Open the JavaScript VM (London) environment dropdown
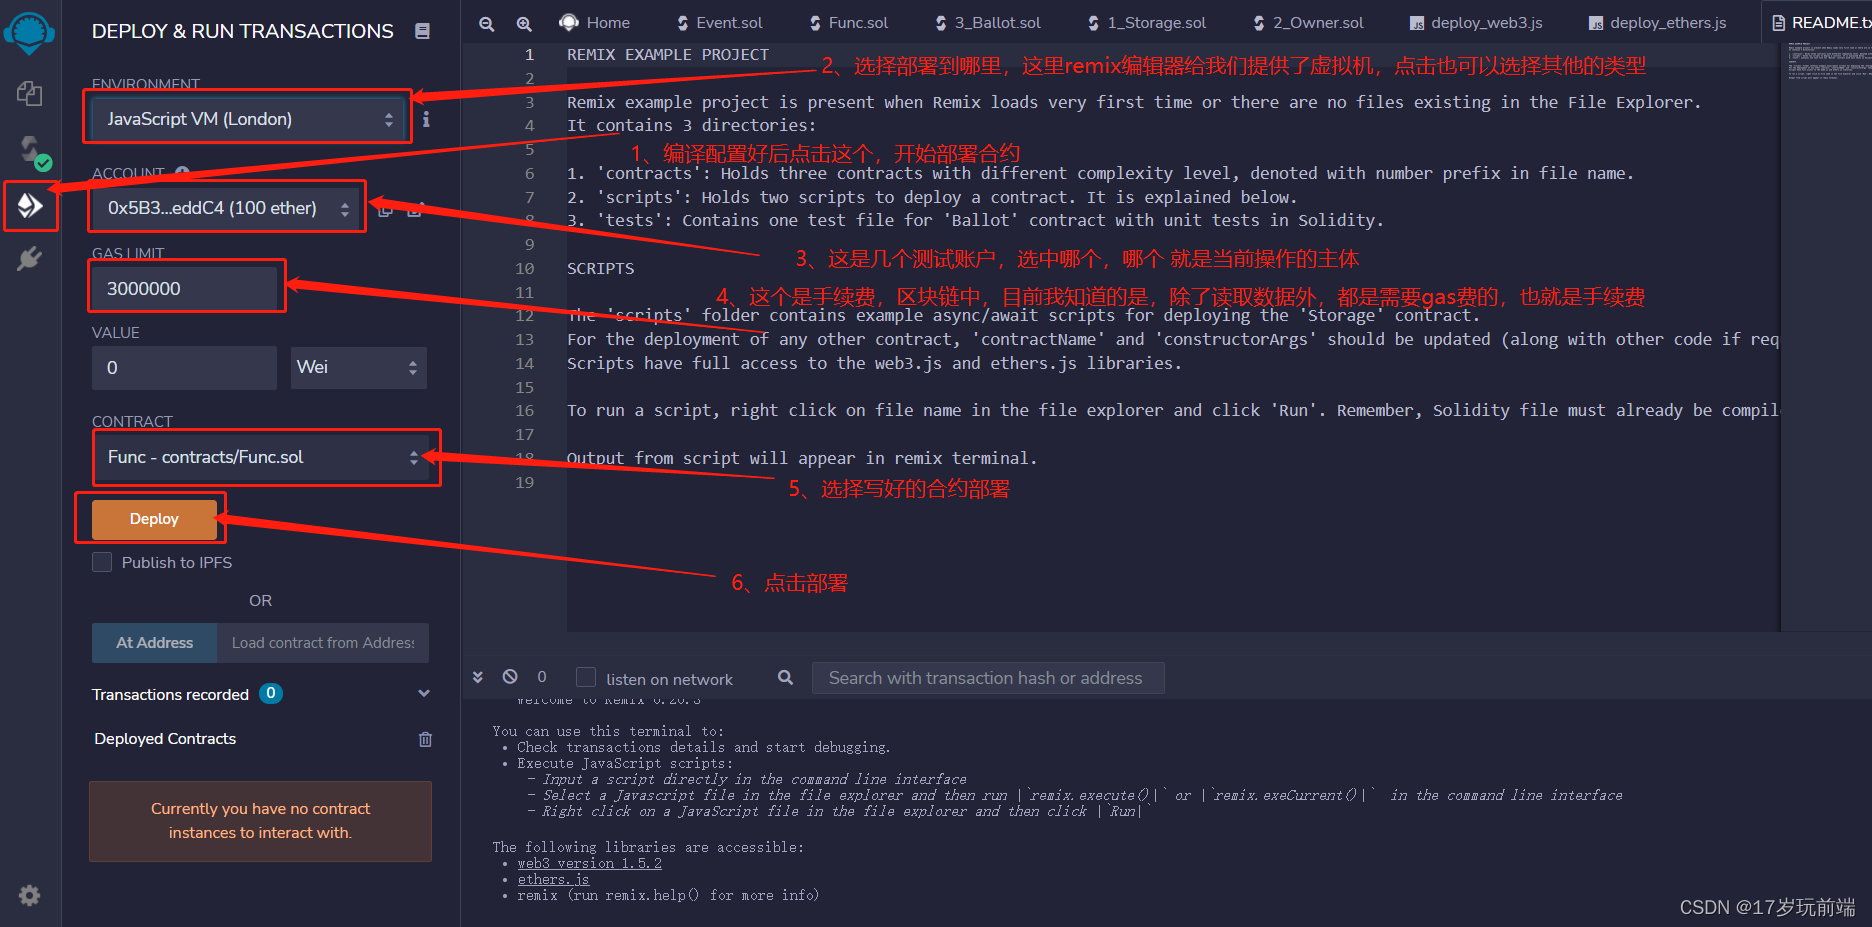This screenshot has width=1872, height=927. coord(248,119)
